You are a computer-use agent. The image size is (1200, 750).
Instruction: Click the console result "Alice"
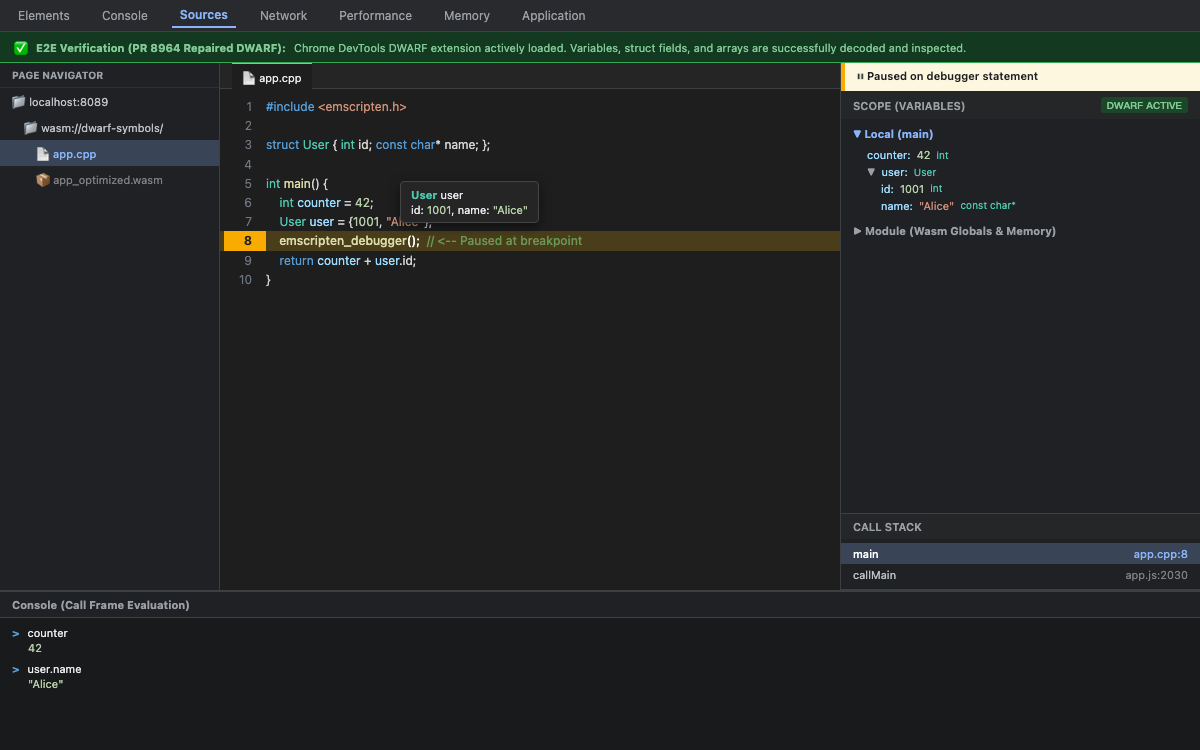[45, 684]
